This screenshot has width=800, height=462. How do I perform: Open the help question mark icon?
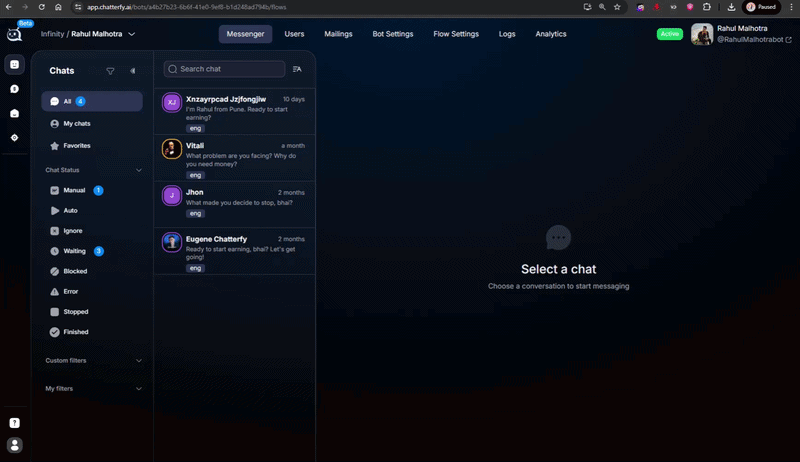pyautogui.click(x=14, y=423)
